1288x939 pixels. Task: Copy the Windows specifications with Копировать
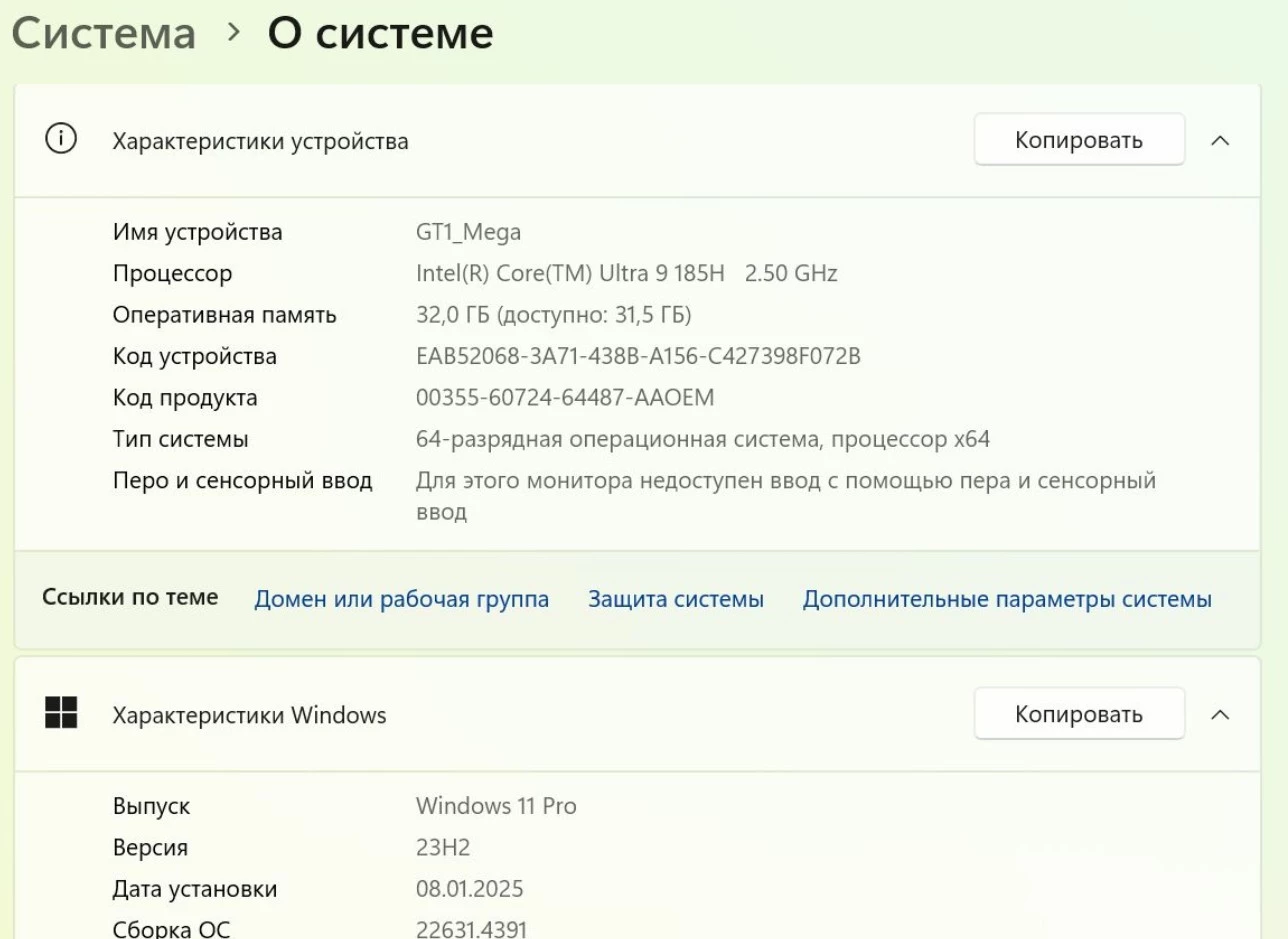point(1078,714)
